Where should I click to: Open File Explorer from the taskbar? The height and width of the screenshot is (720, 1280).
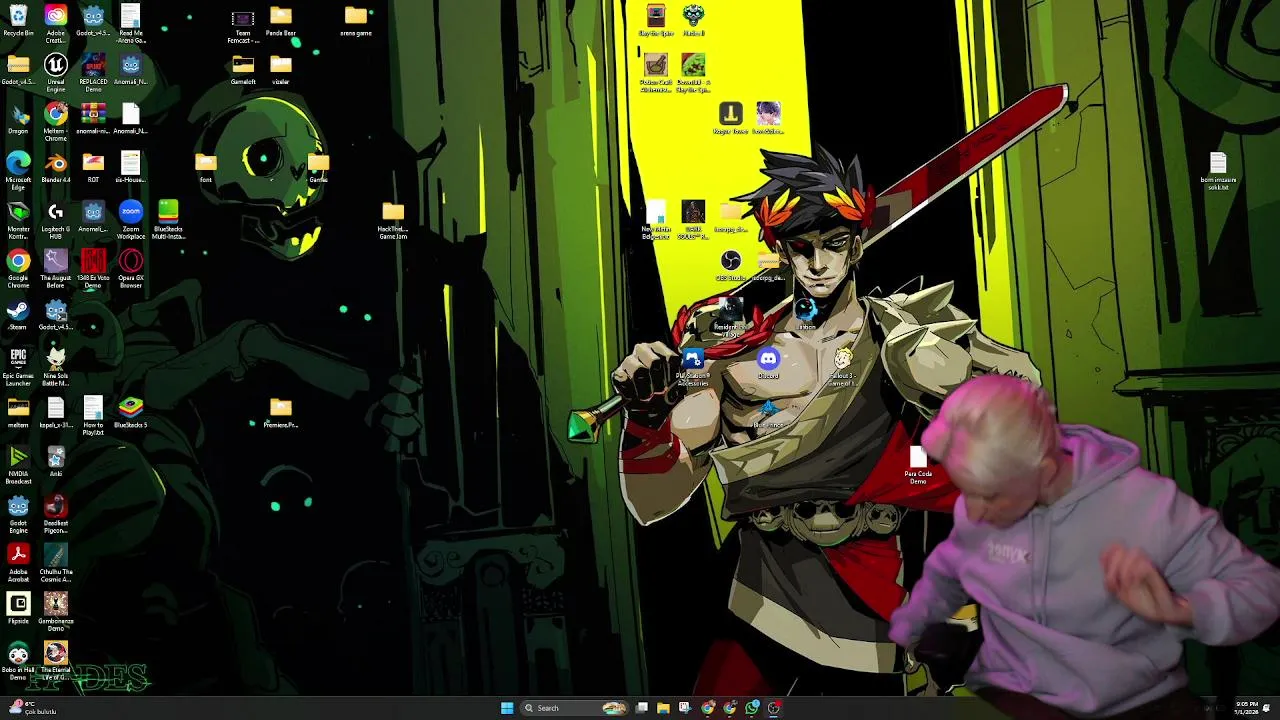[663, 708]
